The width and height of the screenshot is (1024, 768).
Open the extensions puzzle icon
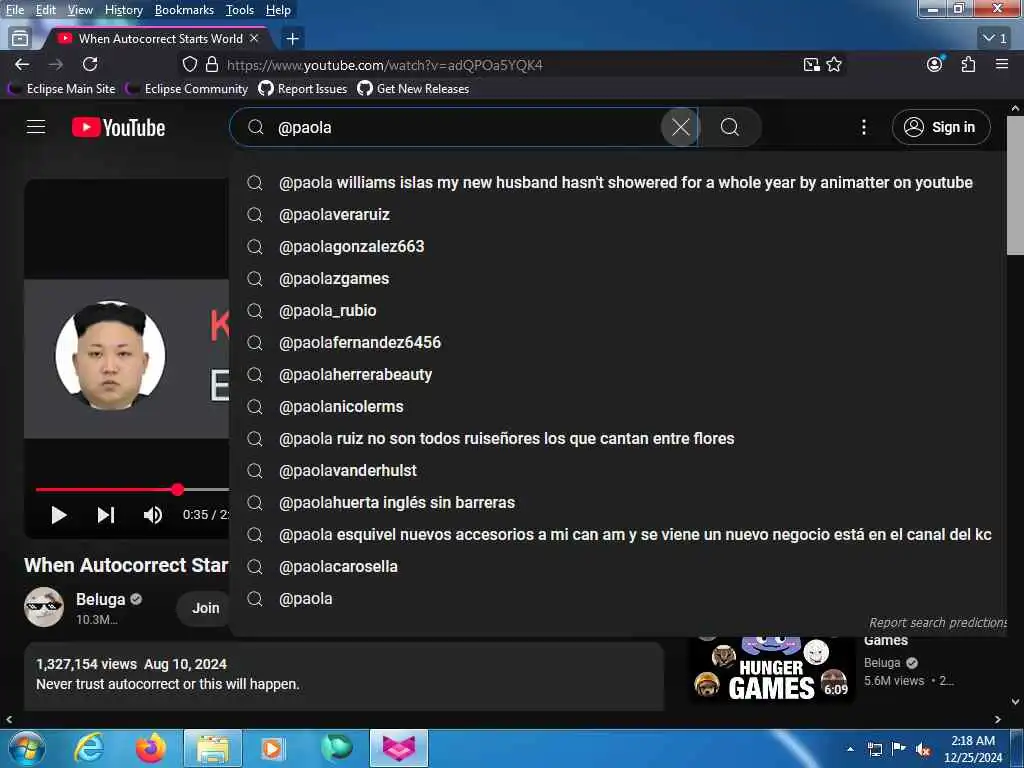(x=968, y=65)
